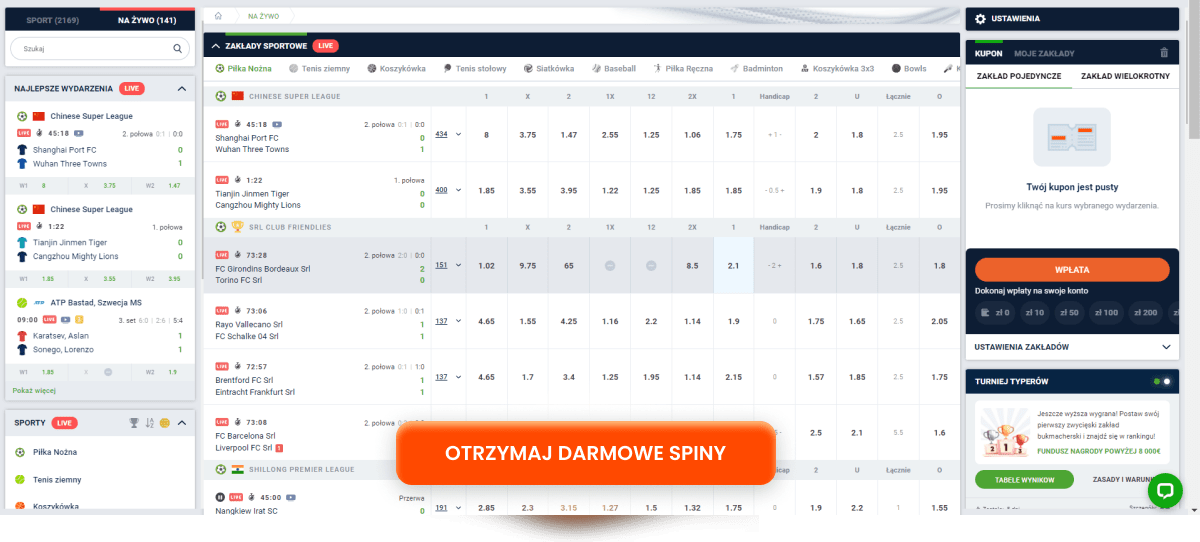Select Piłka Ręczna sport filter

tap(683, 69)
